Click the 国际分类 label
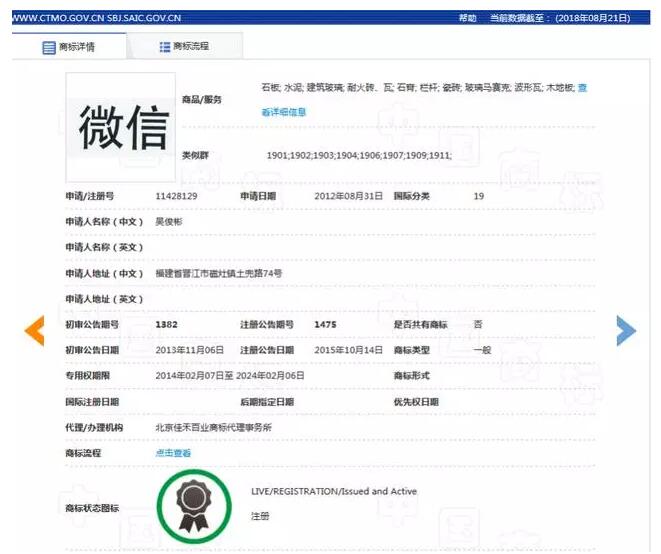The image size is (661, 554). [411, 196]
